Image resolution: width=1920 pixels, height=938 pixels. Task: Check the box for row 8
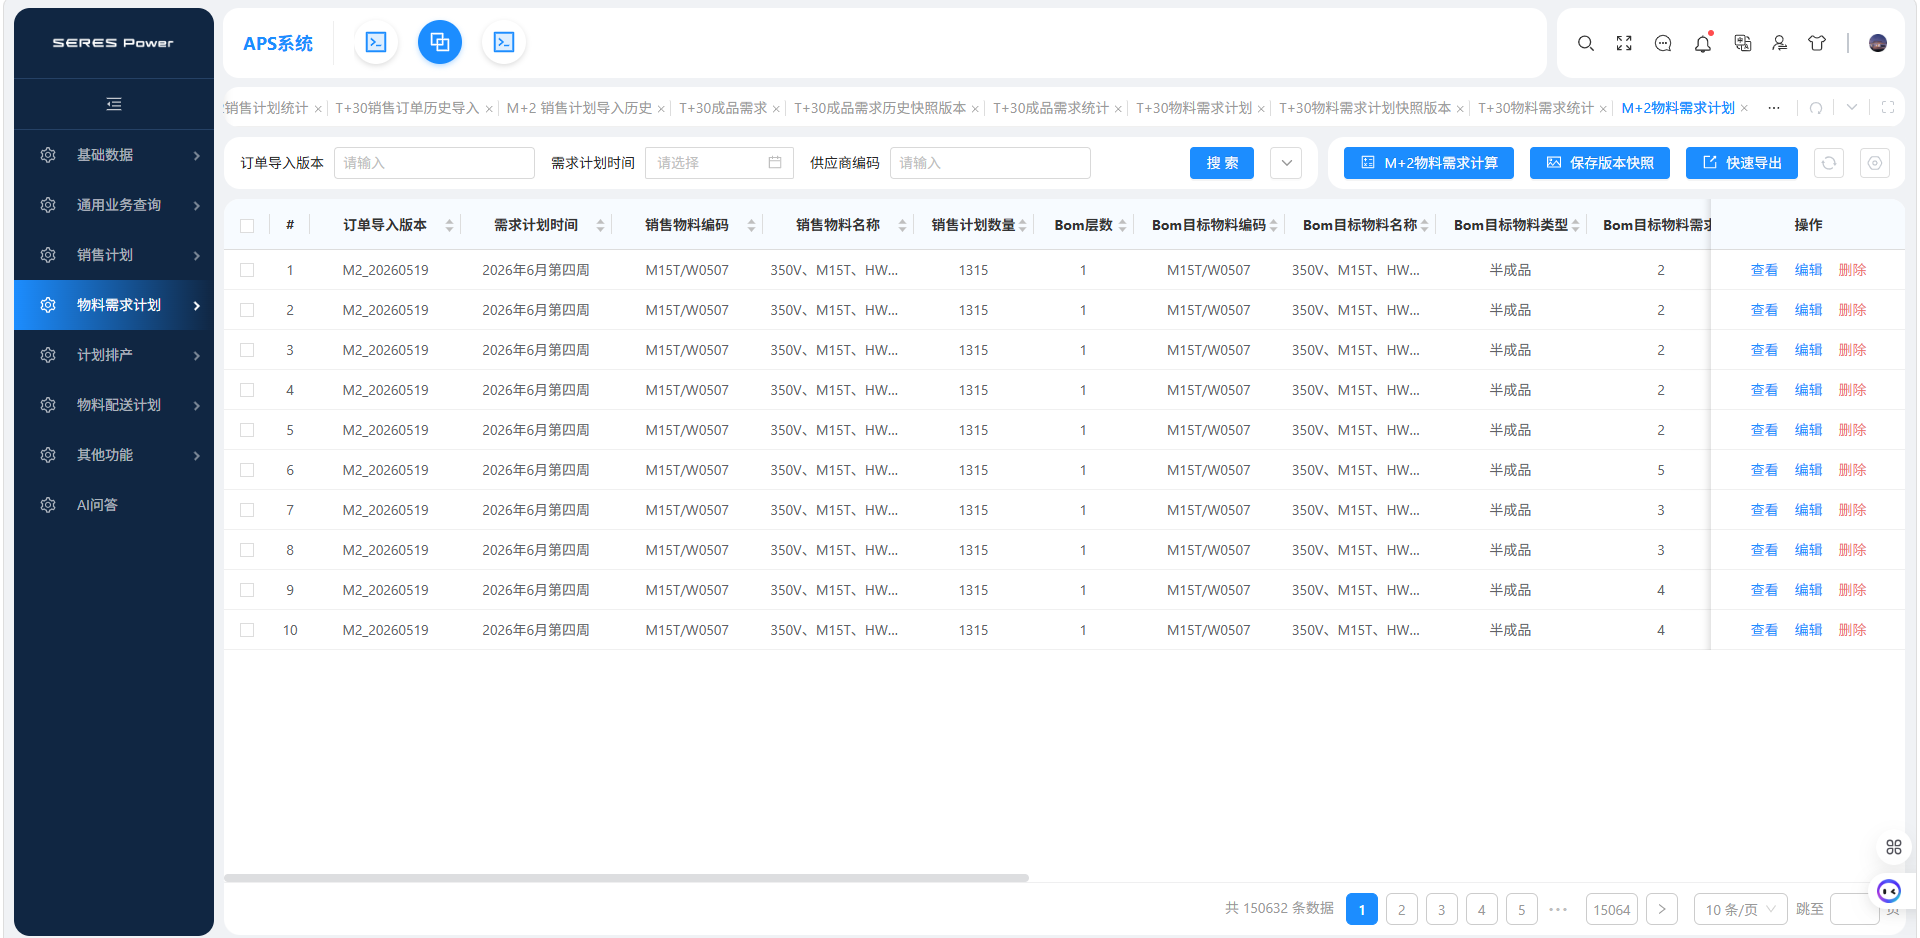coord(247,550)
